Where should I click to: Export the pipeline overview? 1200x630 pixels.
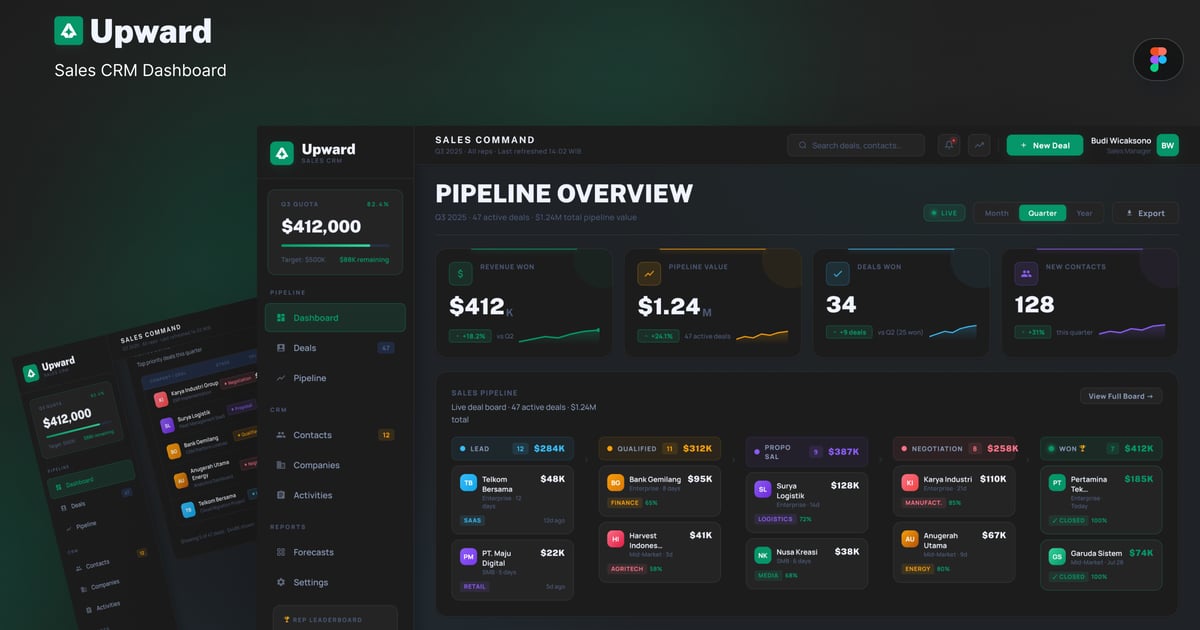point(1145,213)
